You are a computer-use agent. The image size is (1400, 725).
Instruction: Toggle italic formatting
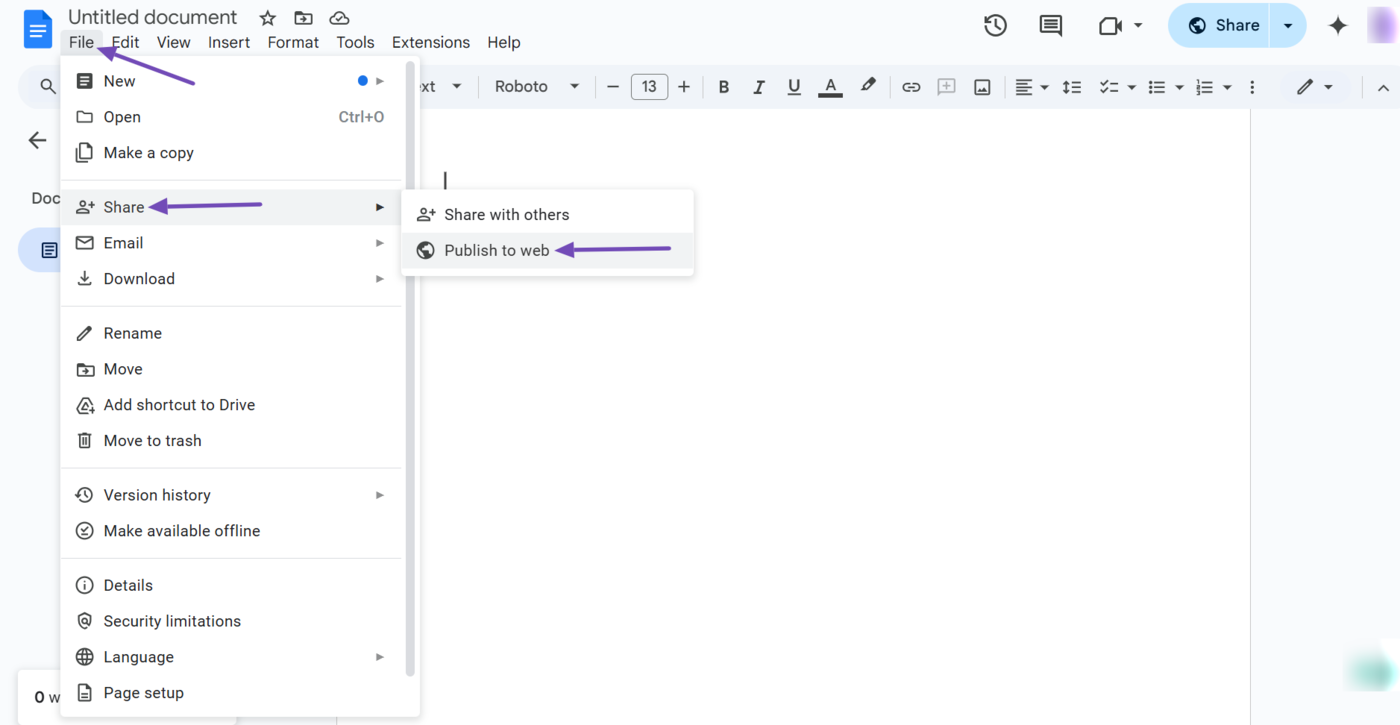758,87
